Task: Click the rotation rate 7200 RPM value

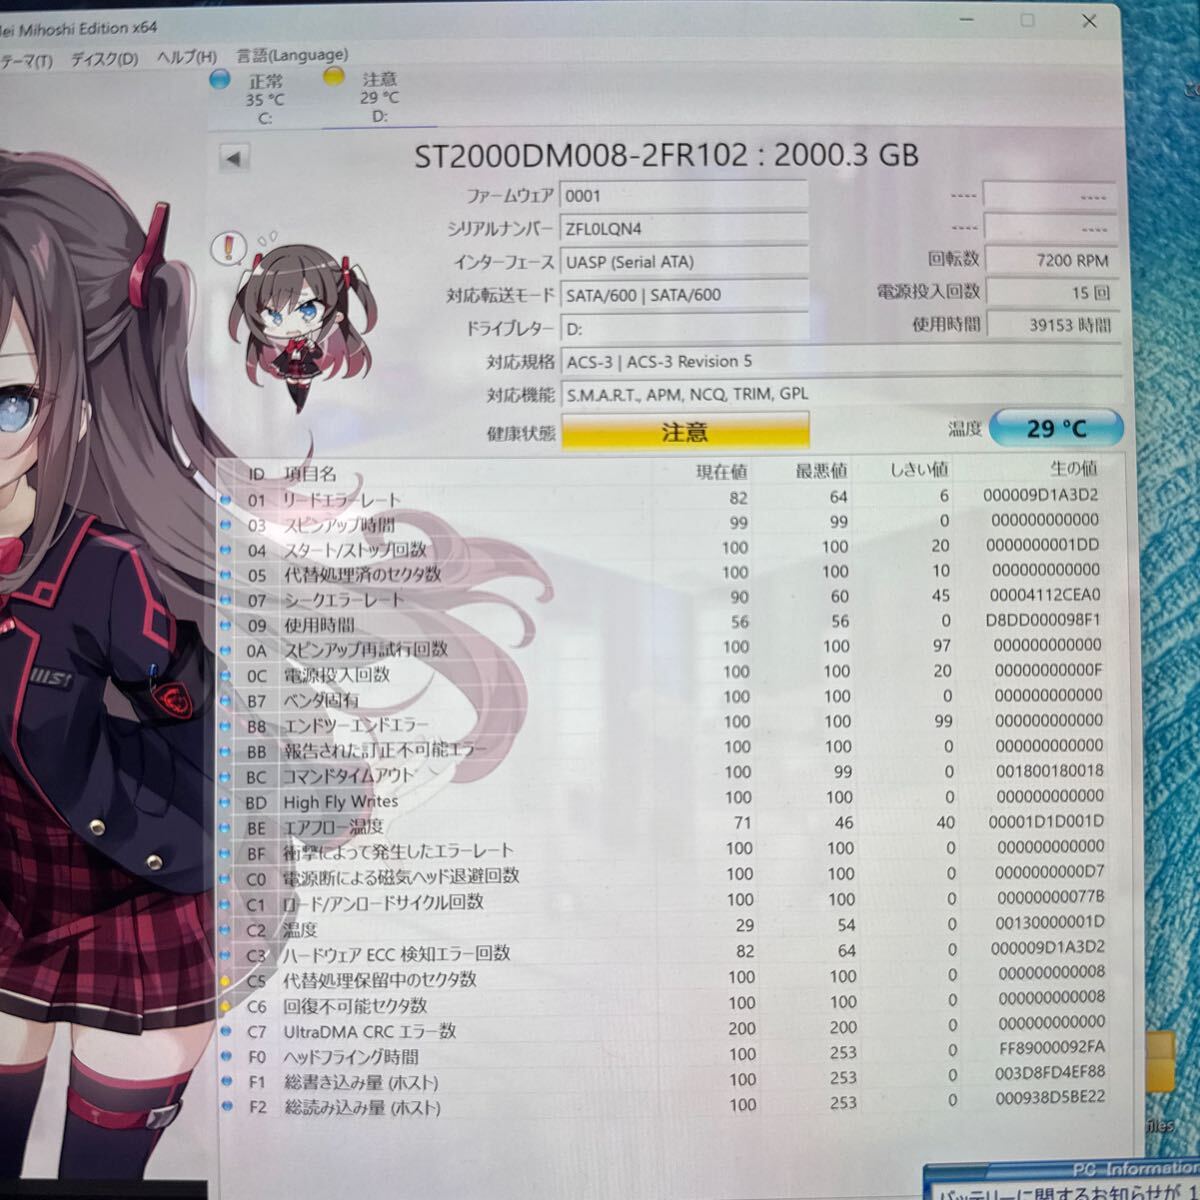Action: click(1050, 259)
